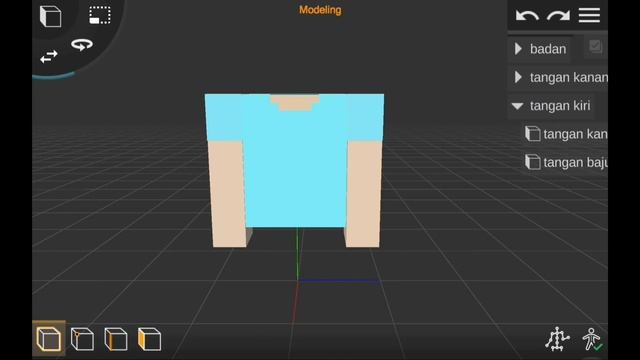
Task: Select edge mode cube icon
Action: point(116,339)
